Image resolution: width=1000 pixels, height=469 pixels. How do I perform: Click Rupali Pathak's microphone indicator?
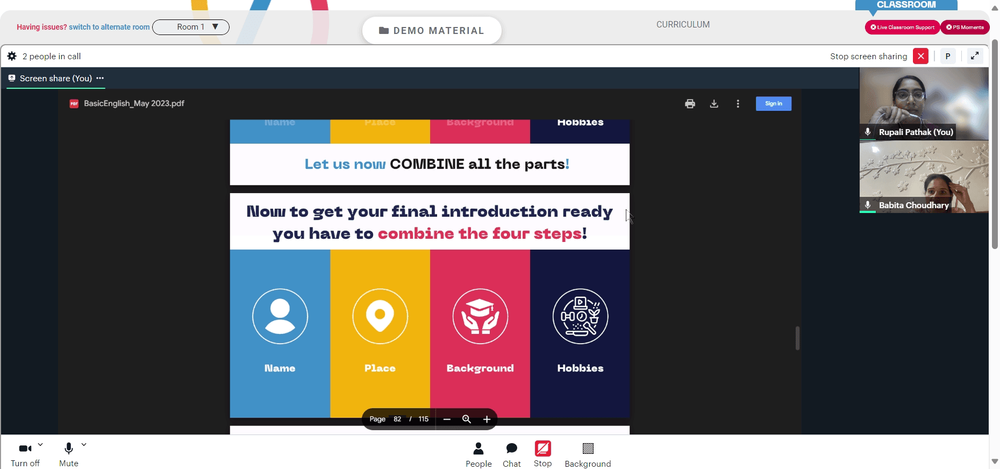pyautogui.click(x=867, y=132)
